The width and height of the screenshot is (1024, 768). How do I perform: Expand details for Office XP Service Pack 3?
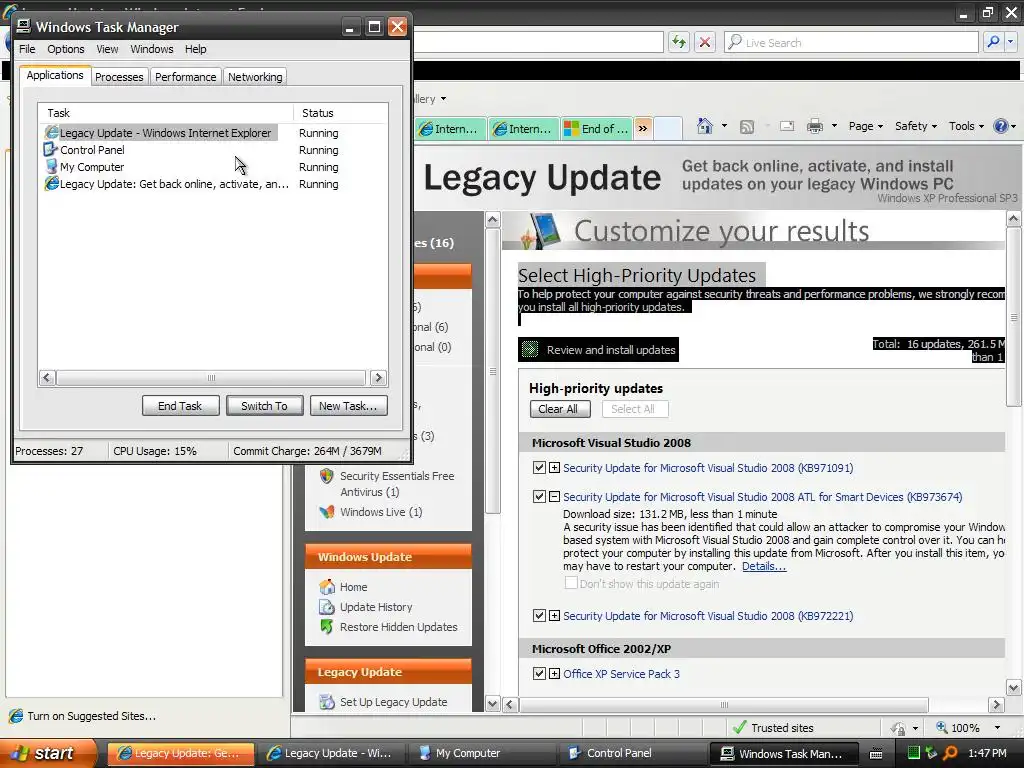click(x=554, y=673)
